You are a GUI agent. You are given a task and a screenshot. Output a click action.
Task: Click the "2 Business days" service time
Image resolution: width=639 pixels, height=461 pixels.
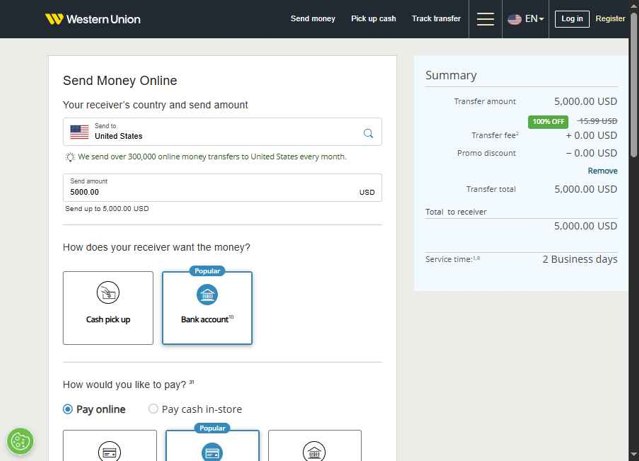[580, 259]
